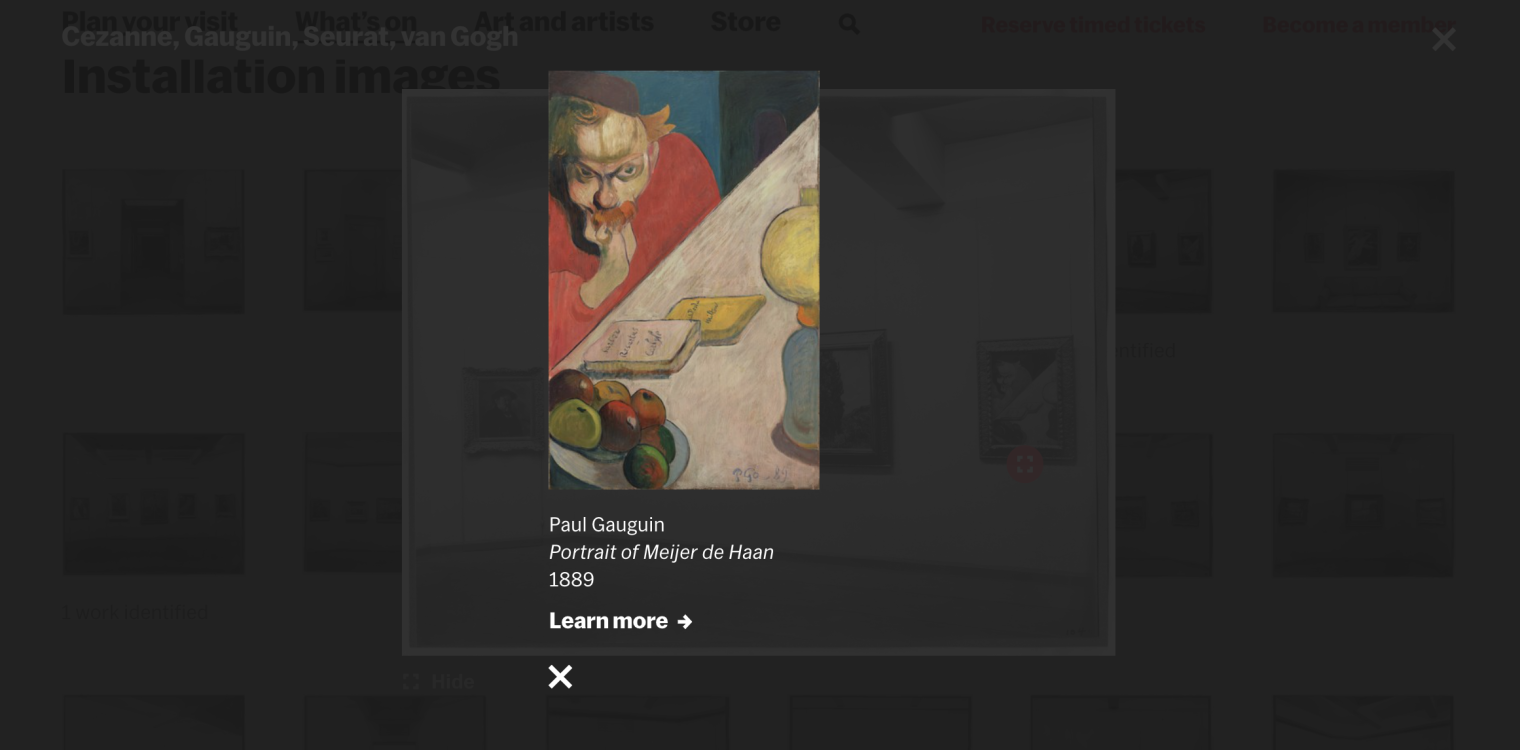Screen dimensions: 1520x750
Task: Open the Store menu item
Action: point(745,20)
